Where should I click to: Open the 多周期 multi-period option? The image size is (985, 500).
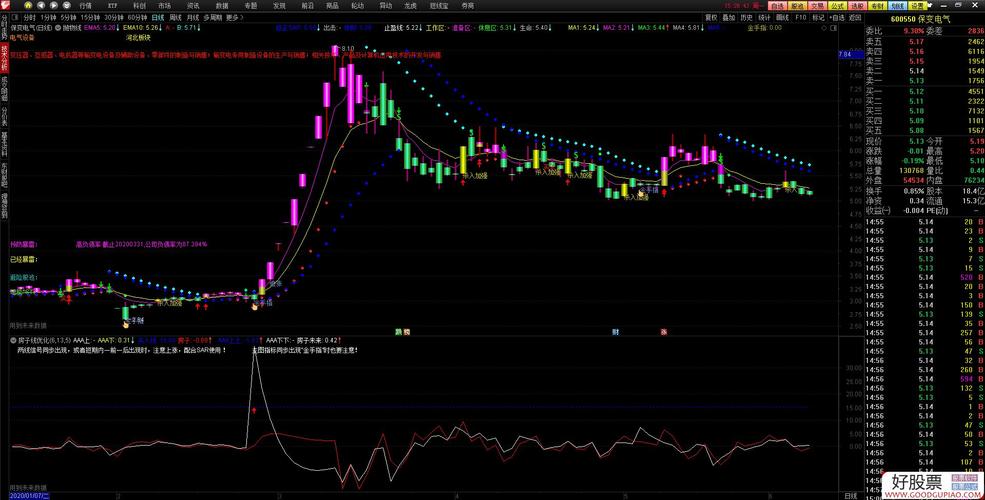coord(212,18)
